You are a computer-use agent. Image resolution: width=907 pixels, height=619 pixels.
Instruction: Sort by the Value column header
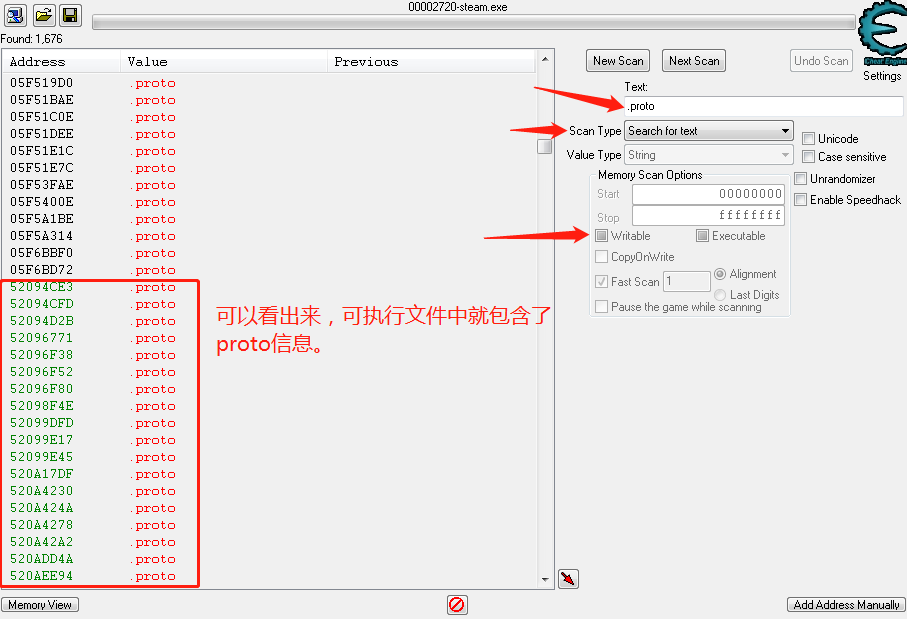[224, 62]
